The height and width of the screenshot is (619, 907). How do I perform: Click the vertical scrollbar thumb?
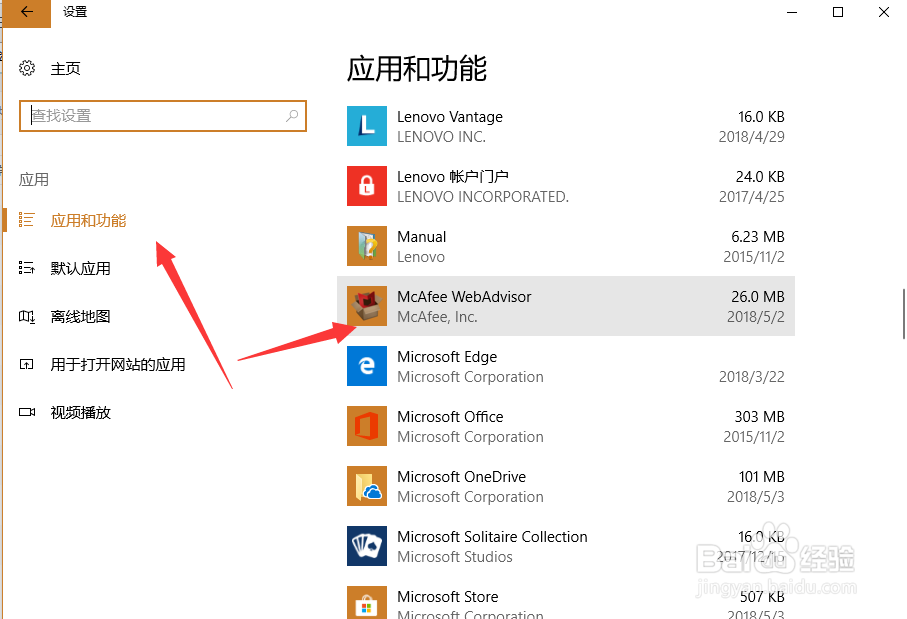tap(904, 314)
